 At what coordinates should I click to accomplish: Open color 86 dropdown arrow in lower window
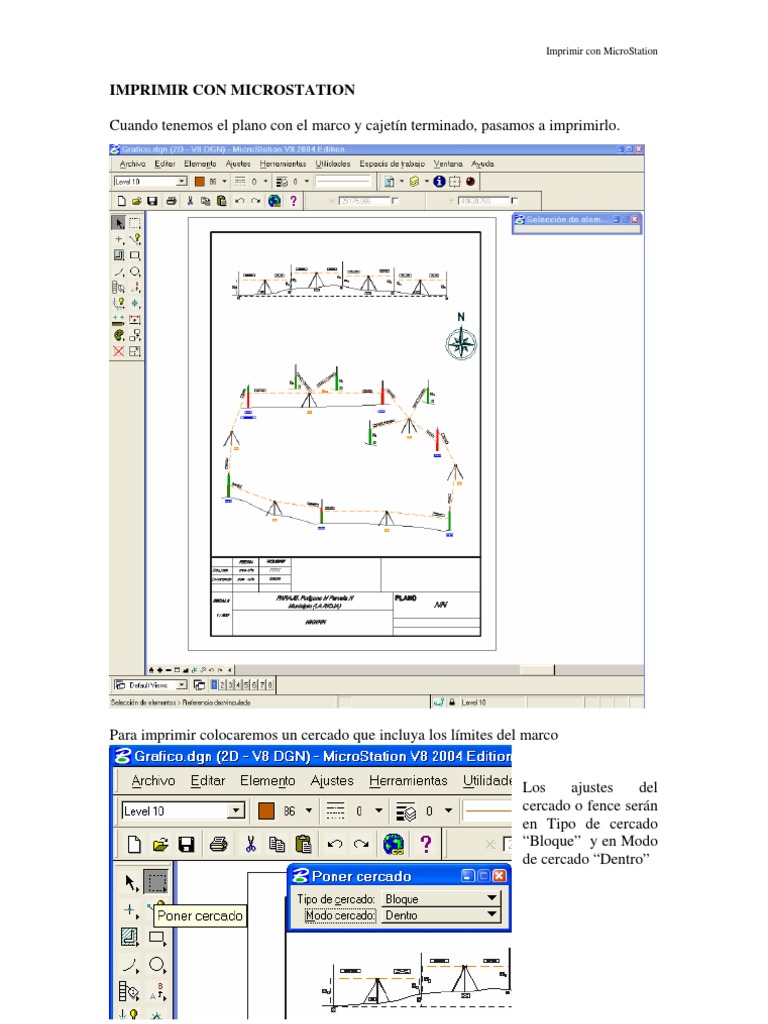coord(308,811)
